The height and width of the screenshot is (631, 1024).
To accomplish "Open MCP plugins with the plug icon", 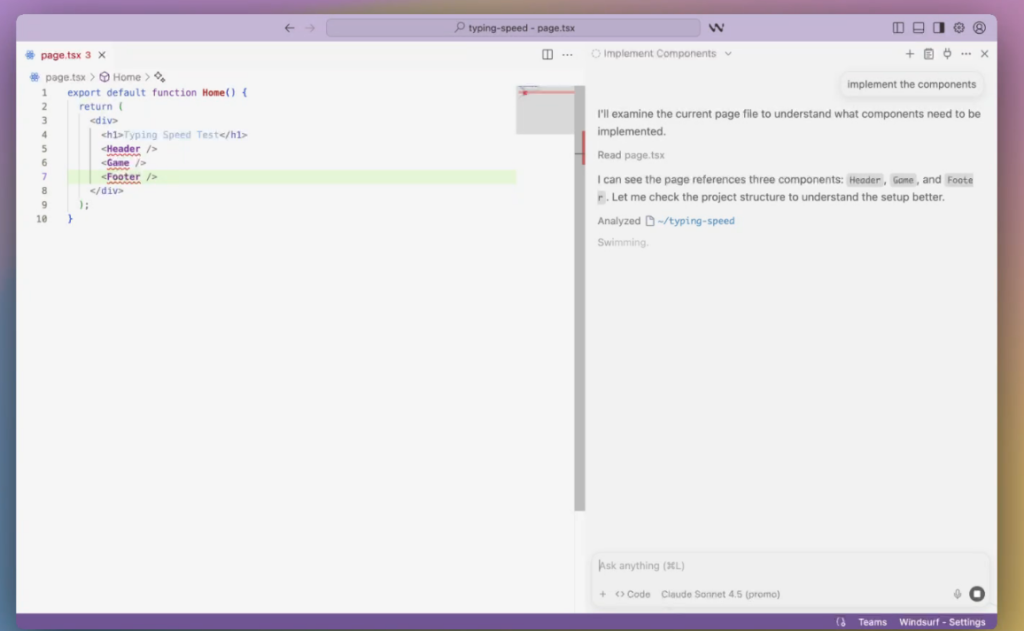I will point(946,54).
